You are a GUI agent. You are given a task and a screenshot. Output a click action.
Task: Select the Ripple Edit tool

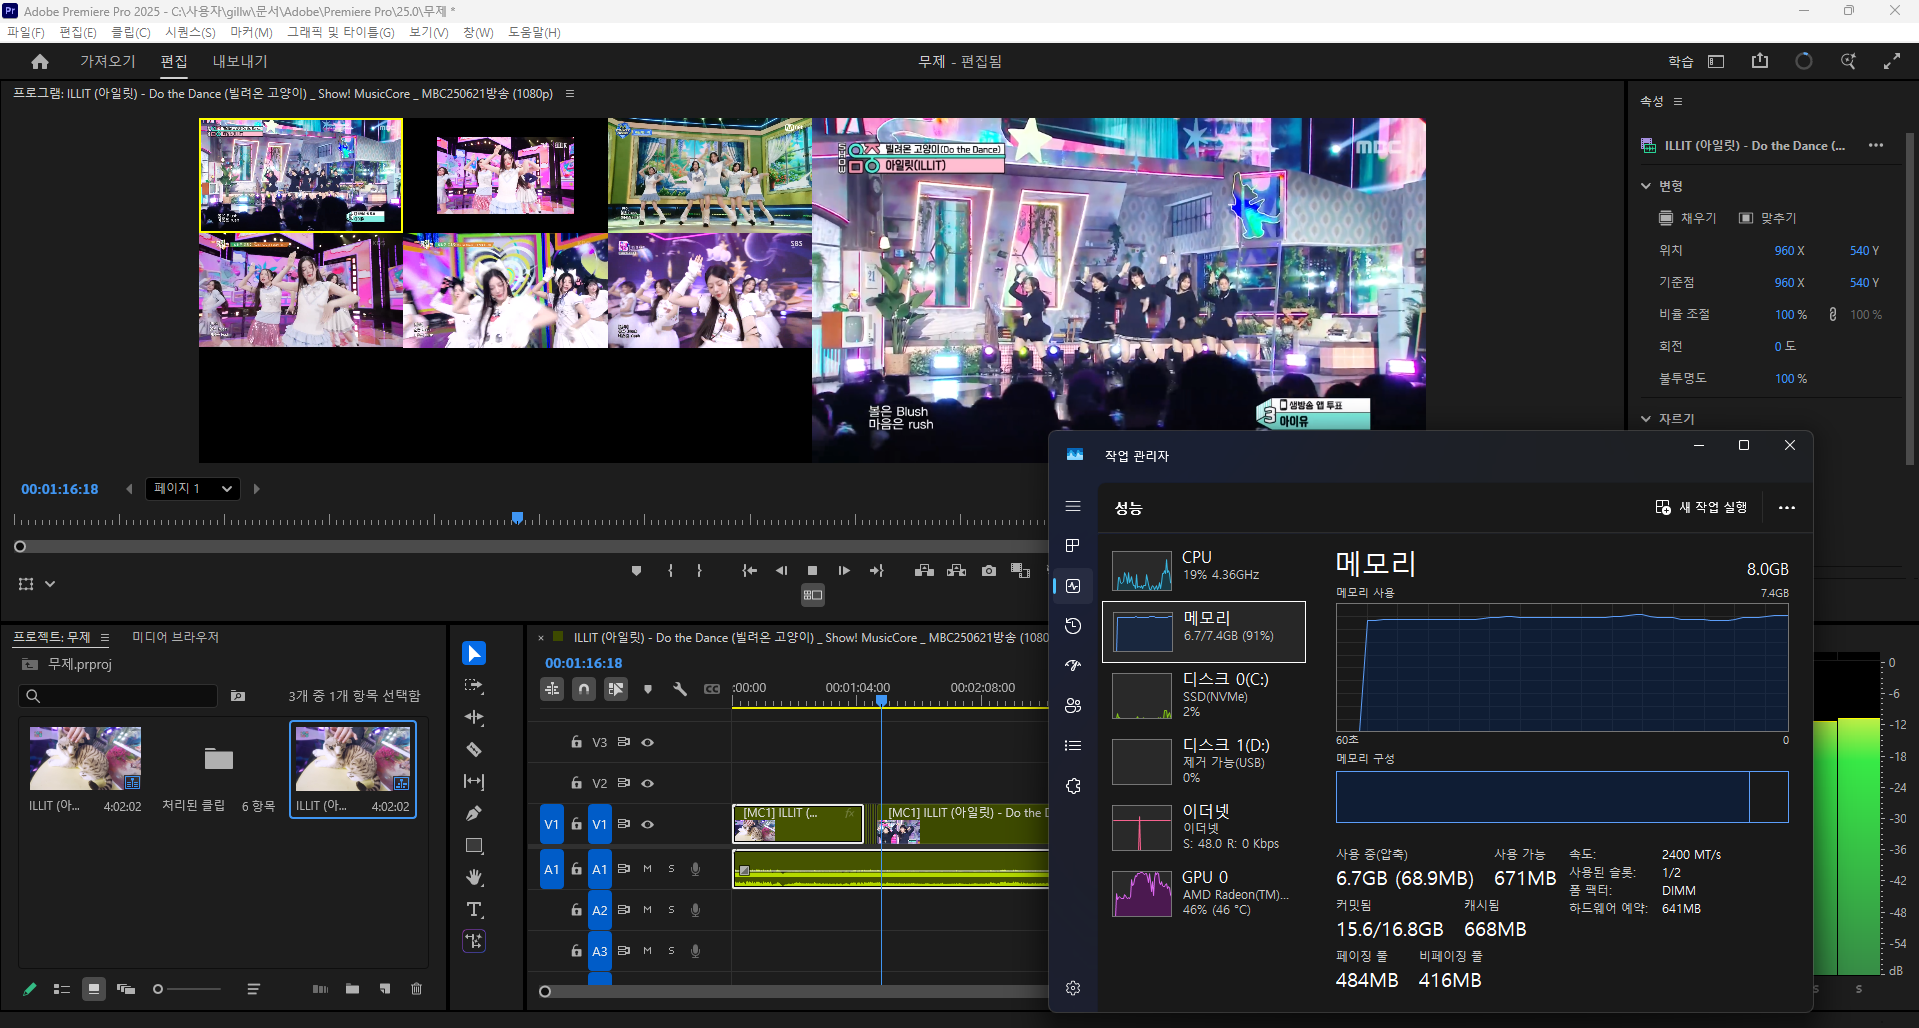tap(474, 717)
